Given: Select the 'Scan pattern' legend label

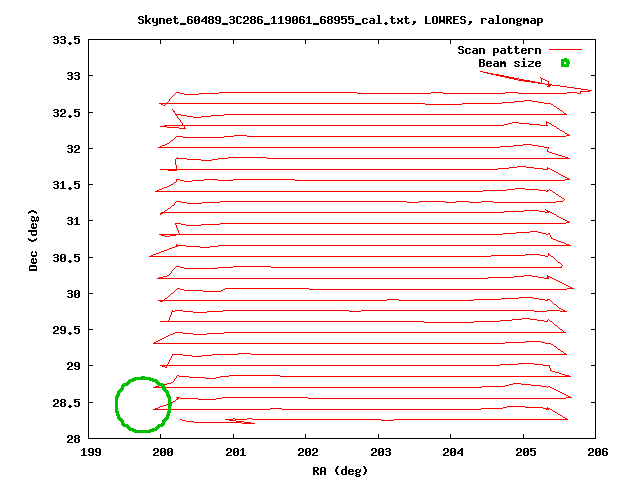Looking at the screenshot, I should (x=499, y=50).
